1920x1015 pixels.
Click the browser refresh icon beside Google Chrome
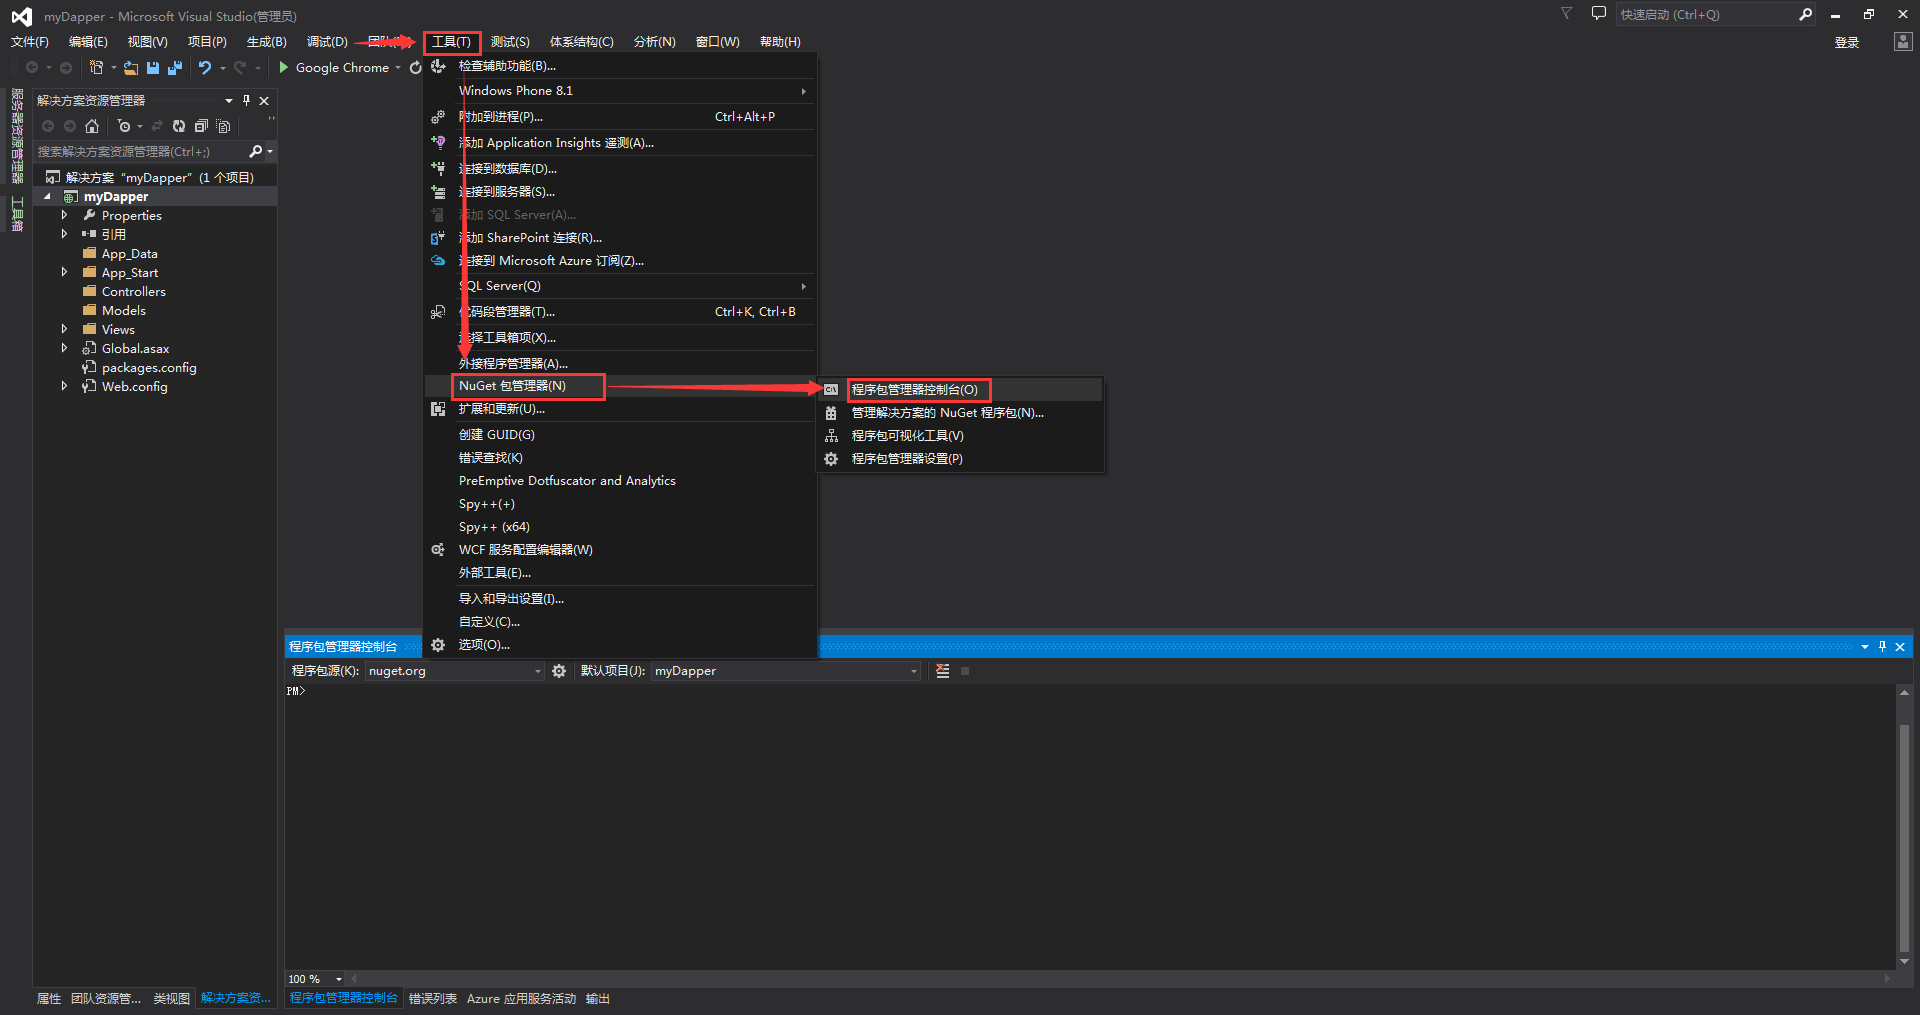415,68
